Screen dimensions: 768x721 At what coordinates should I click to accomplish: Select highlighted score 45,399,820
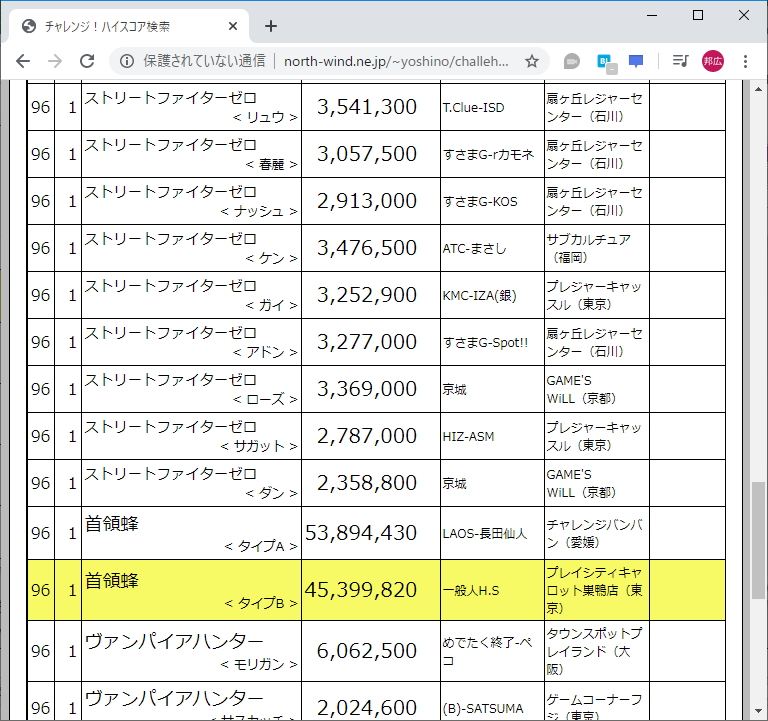(361, 590)
